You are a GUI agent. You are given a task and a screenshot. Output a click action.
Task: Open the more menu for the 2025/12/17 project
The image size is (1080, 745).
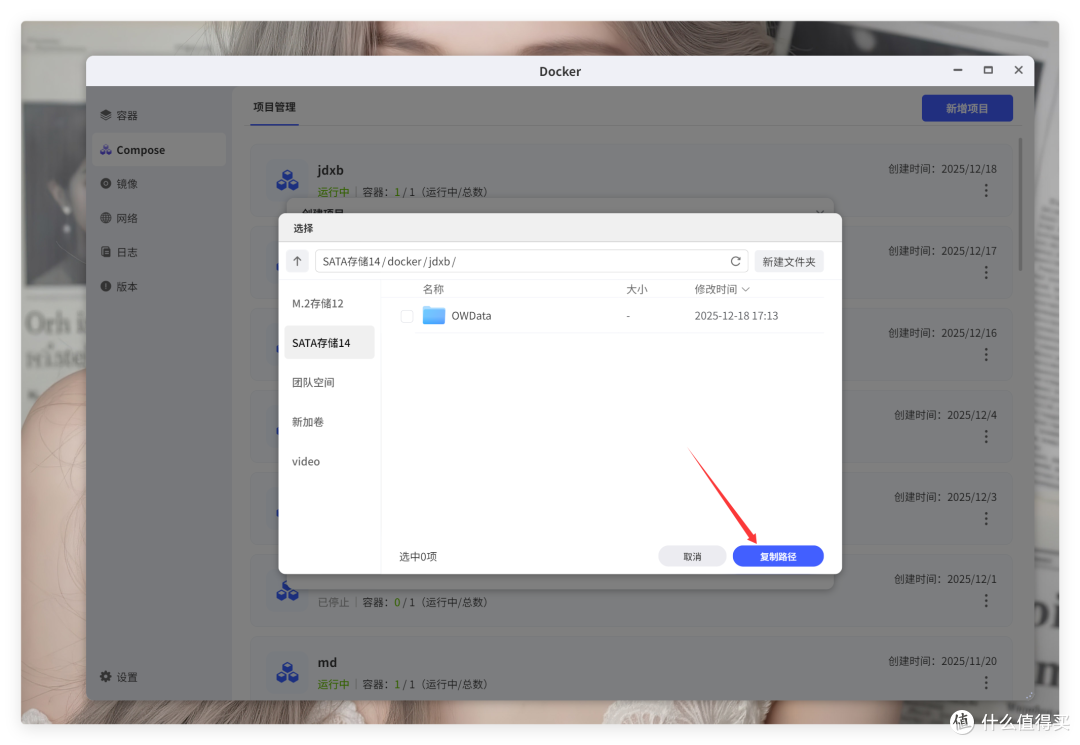[x=986, y=273]
